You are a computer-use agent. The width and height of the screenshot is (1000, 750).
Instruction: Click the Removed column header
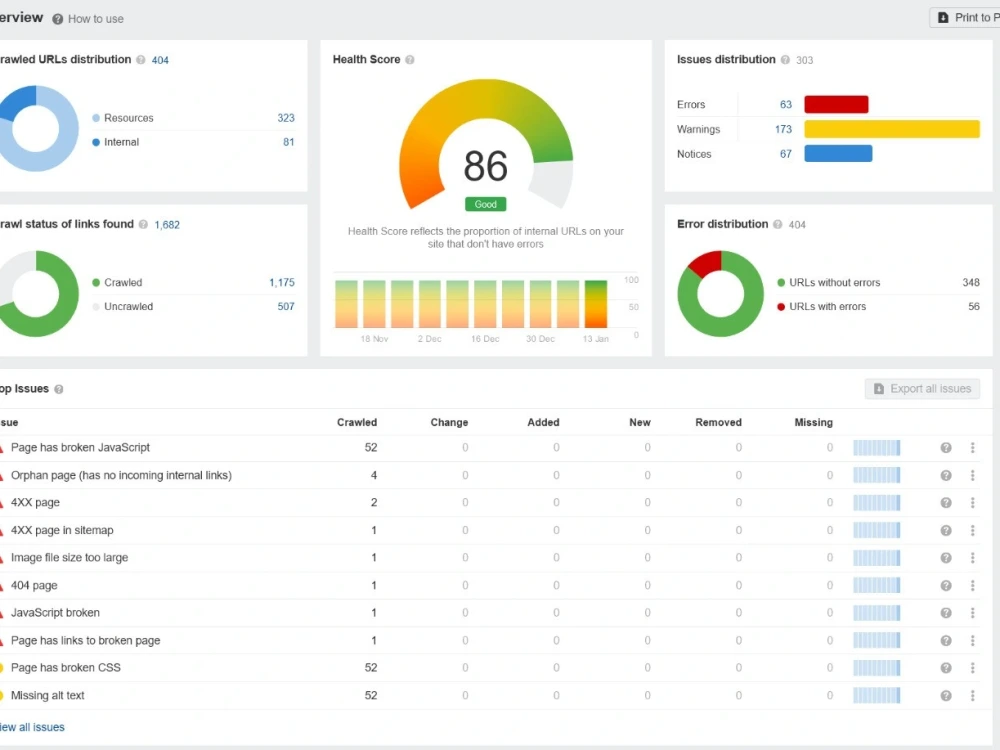[718, 422]
